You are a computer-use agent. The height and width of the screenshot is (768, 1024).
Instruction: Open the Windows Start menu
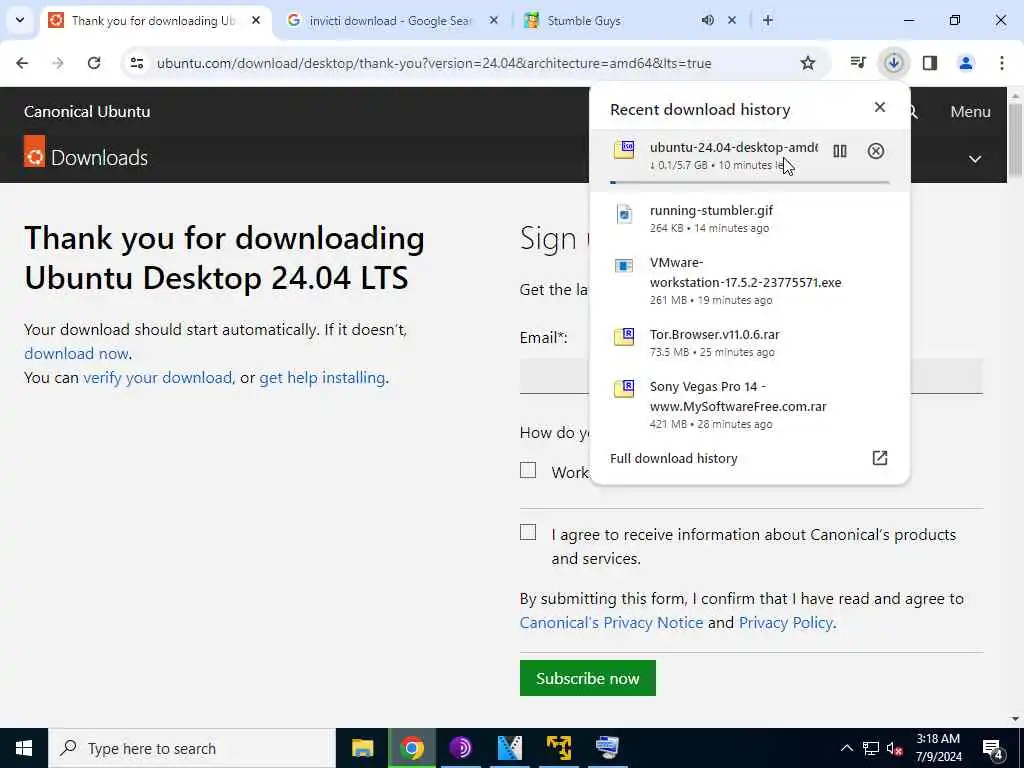click(x=24, y=748)
